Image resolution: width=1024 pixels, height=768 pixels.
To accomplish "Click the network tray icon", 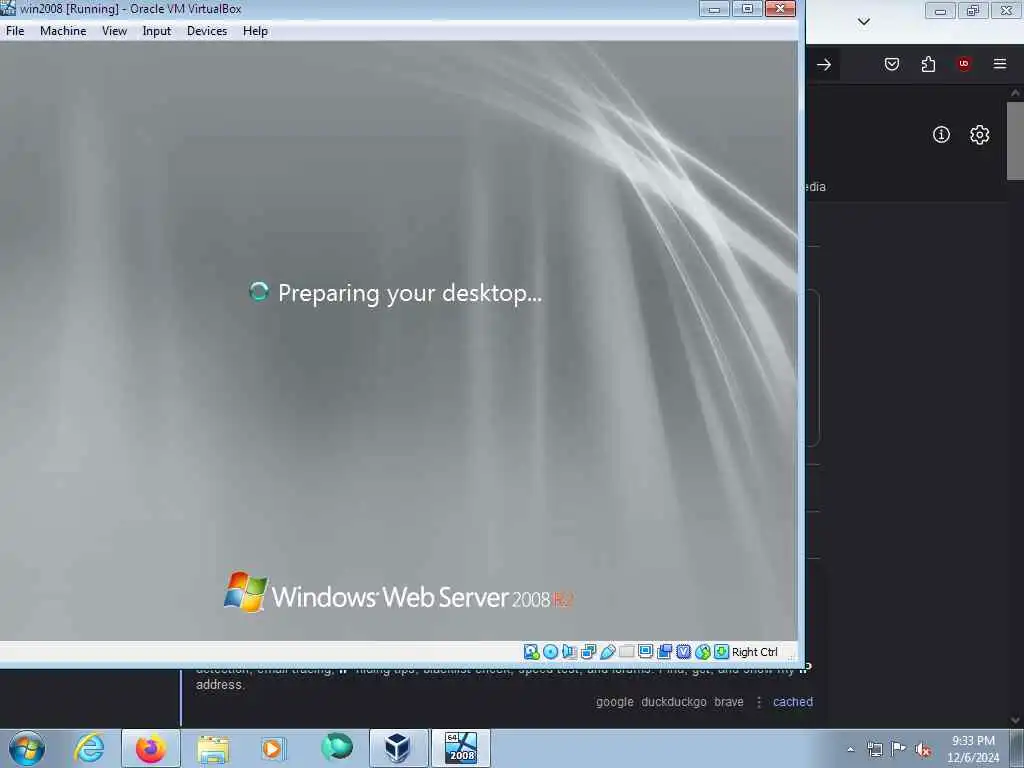I will [874, 749].
